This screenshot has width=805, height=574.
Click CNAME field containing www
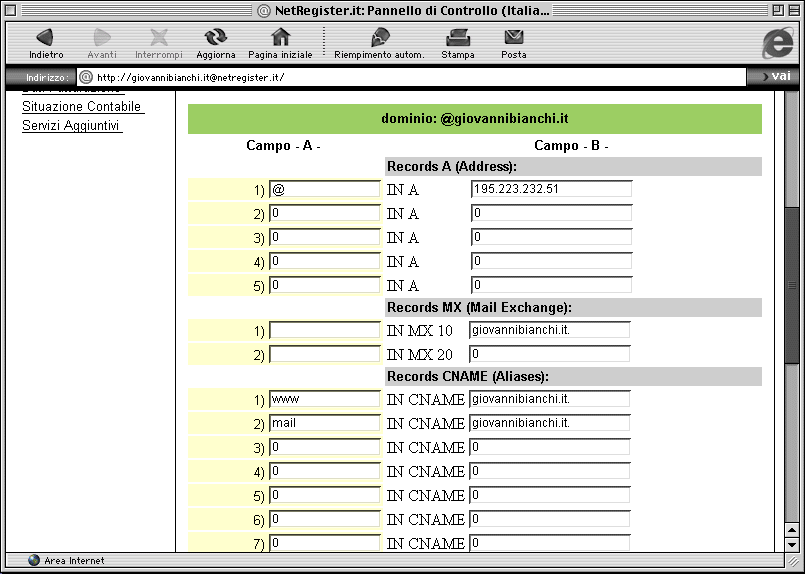coord(324,399)
